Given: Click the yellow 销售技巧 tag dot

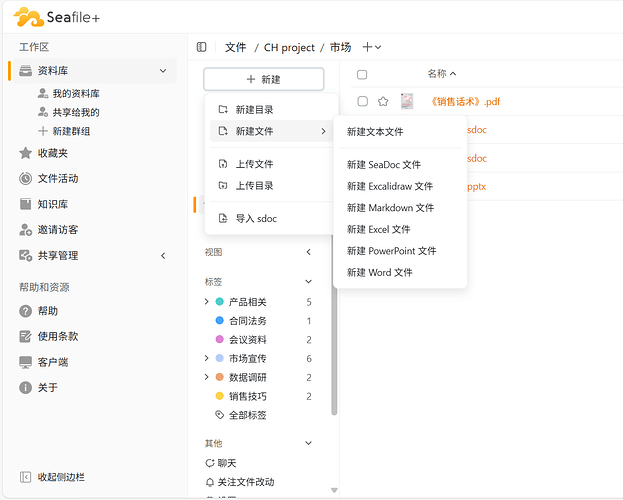Looking at the screenshot, I should pos(219,396).
